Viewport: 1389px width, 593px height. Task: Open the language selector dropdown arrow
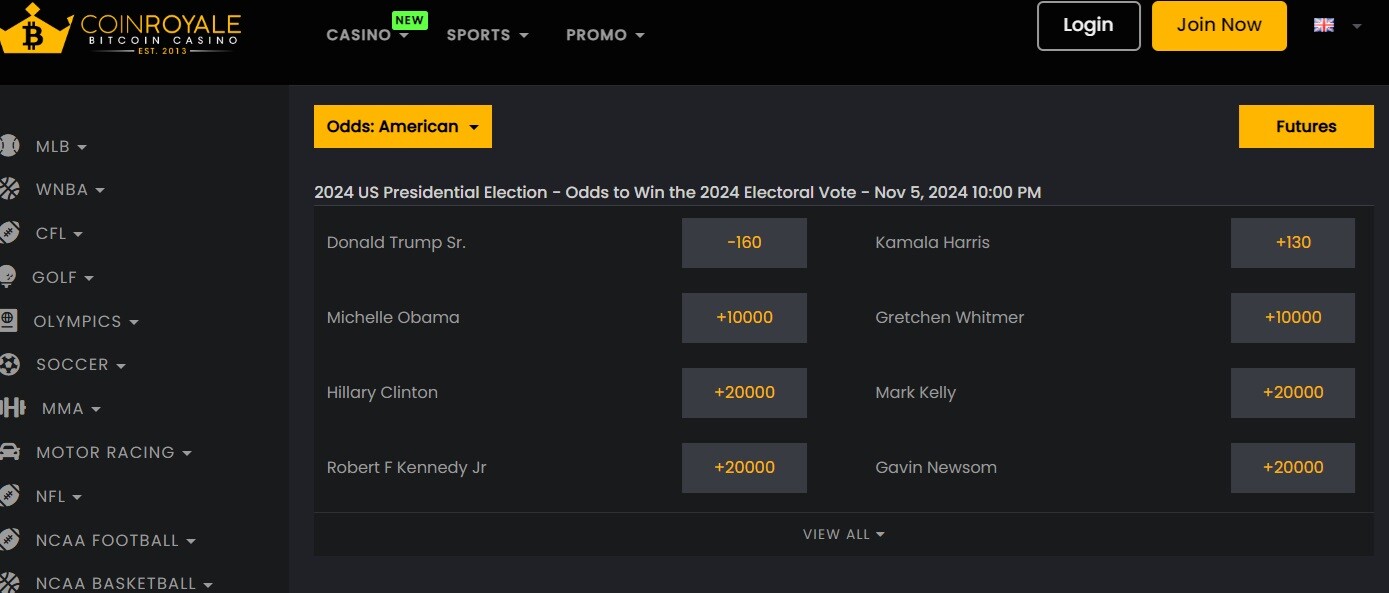(x=1356, y=26)
